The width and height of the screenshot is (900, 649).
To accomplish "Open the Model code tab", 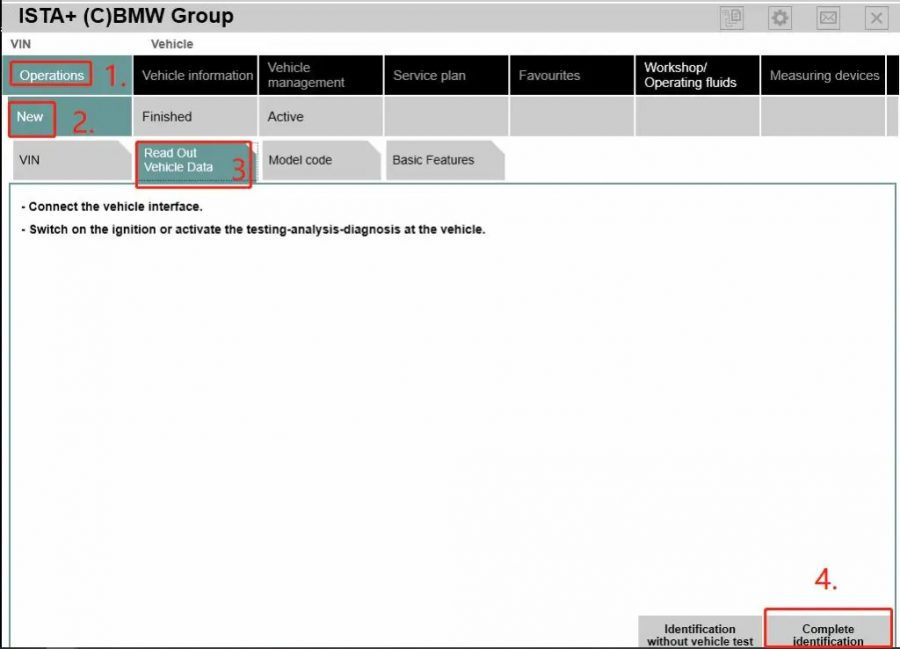I will point(300,160).
